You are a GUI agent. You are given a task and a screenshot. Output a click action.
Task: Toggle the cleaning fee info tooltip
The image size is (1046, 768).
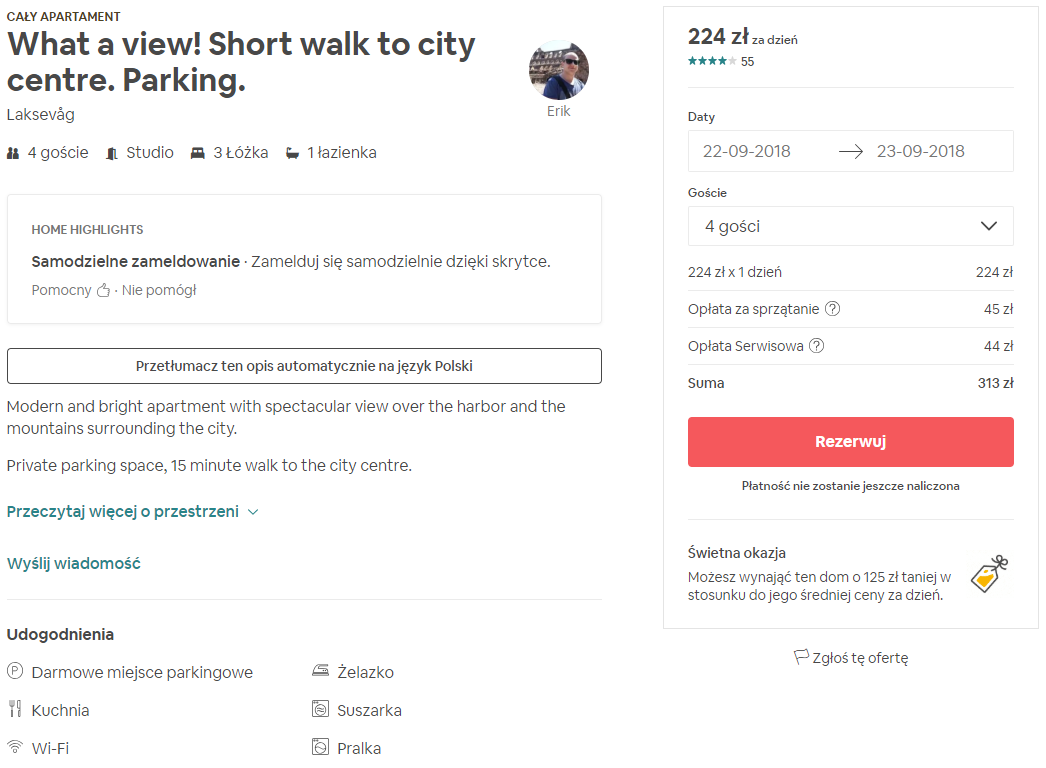pos(833,309)
